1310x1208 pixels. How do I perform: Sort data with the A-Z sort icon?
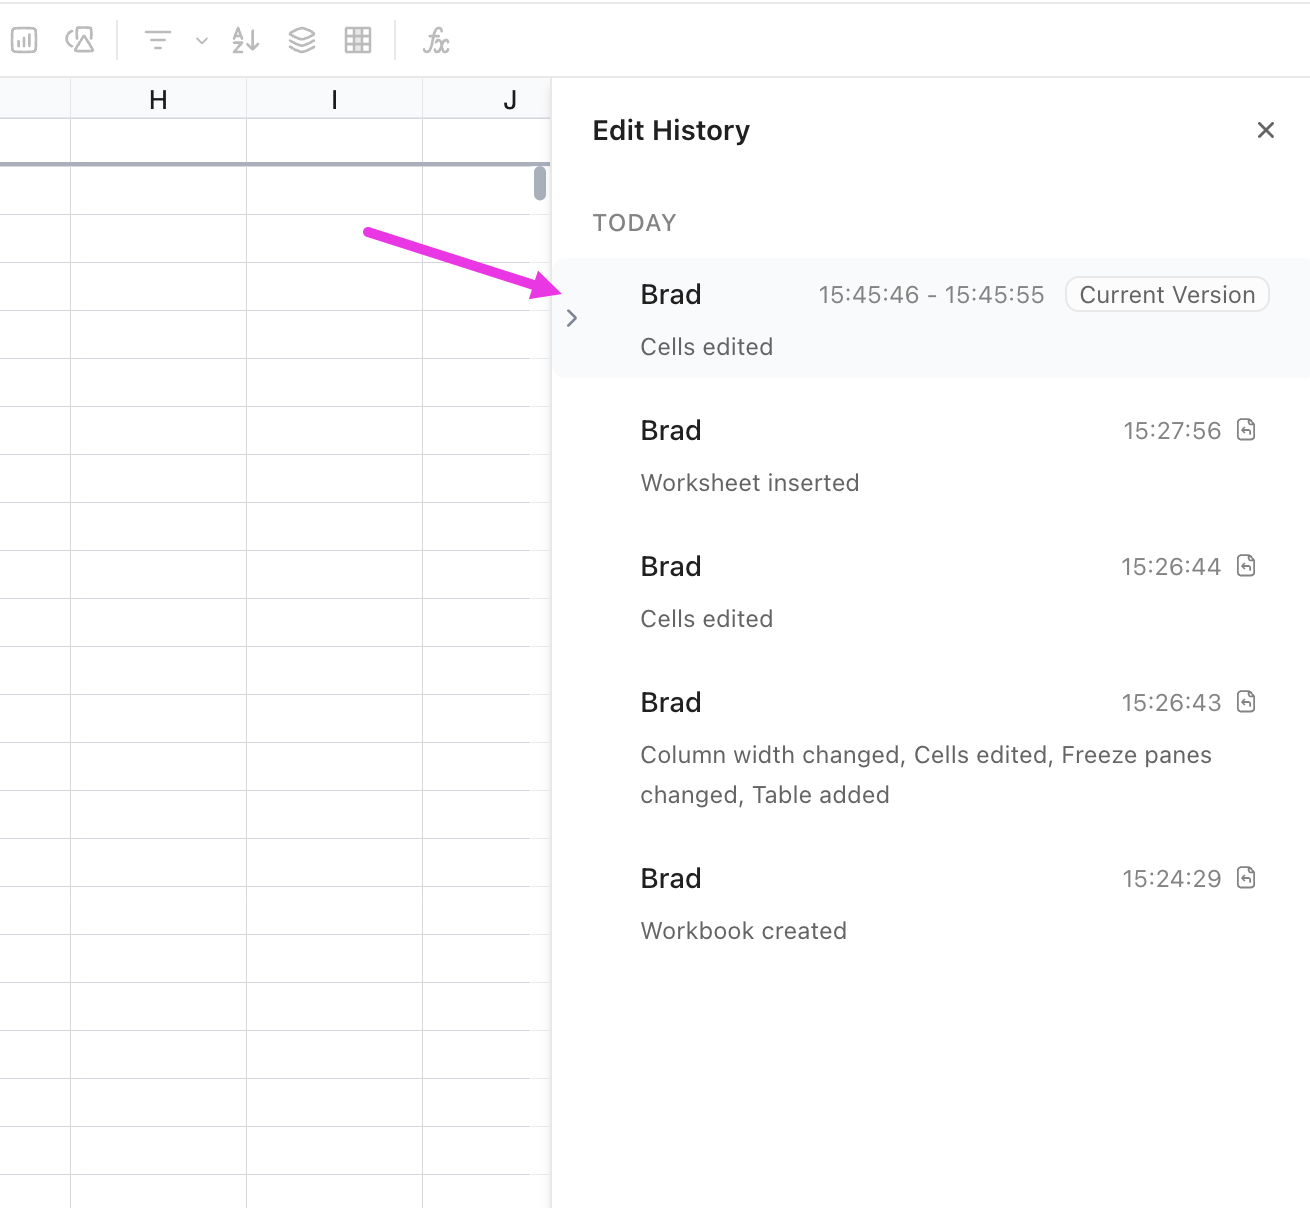(x=245, y=40)
